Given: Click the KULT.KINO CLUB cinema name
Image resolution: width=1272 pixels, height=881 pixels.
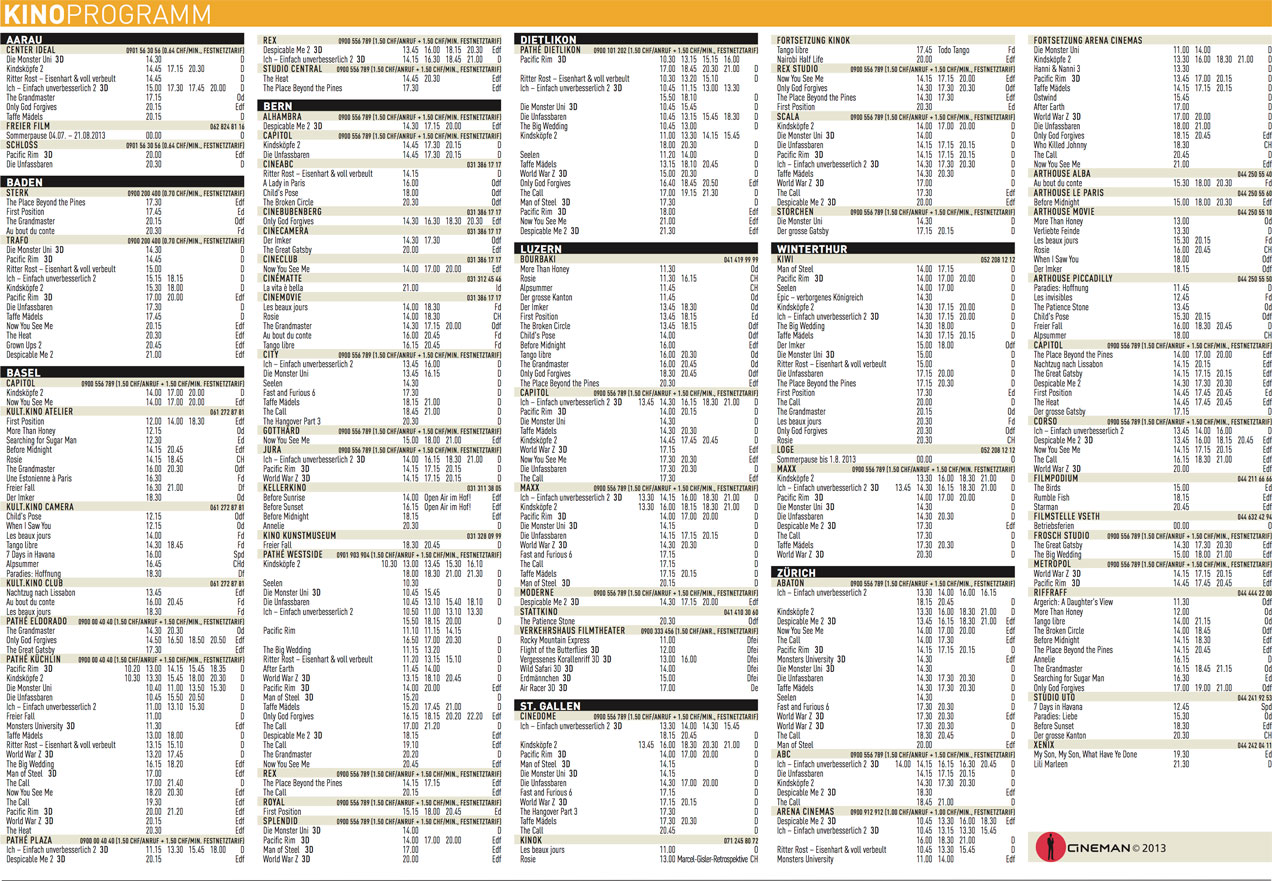Looking at the screenshot, I should coord(34,582).
